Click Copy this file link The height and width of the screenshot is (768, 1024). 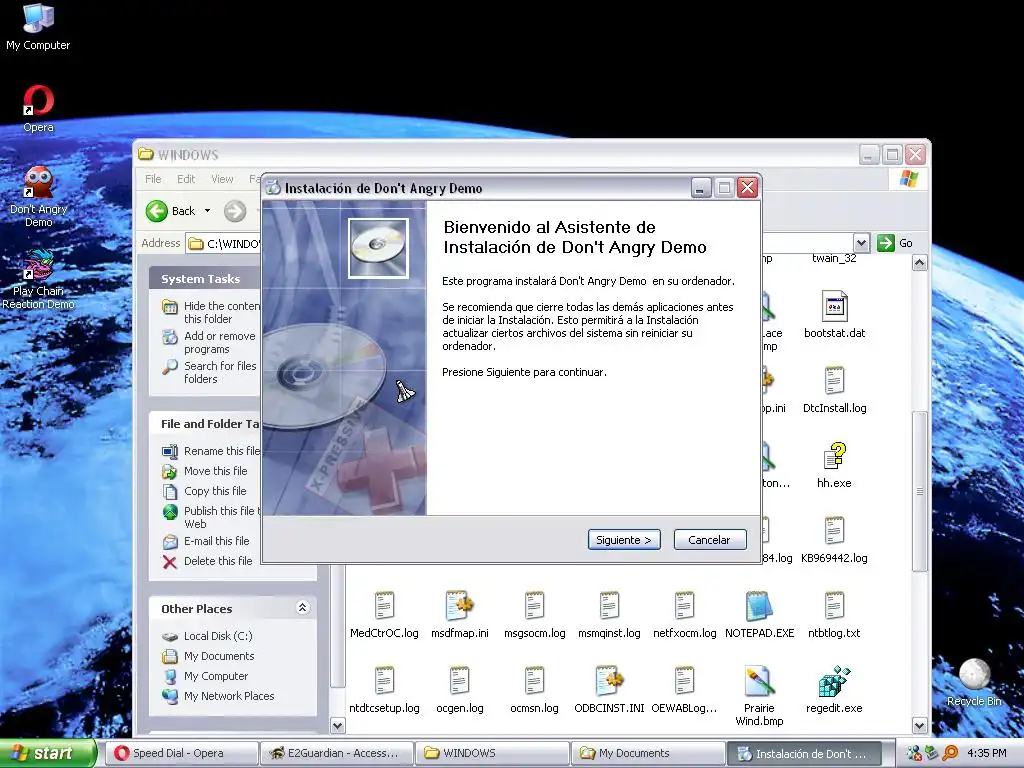pyautogui.click(x=204, y=491)
